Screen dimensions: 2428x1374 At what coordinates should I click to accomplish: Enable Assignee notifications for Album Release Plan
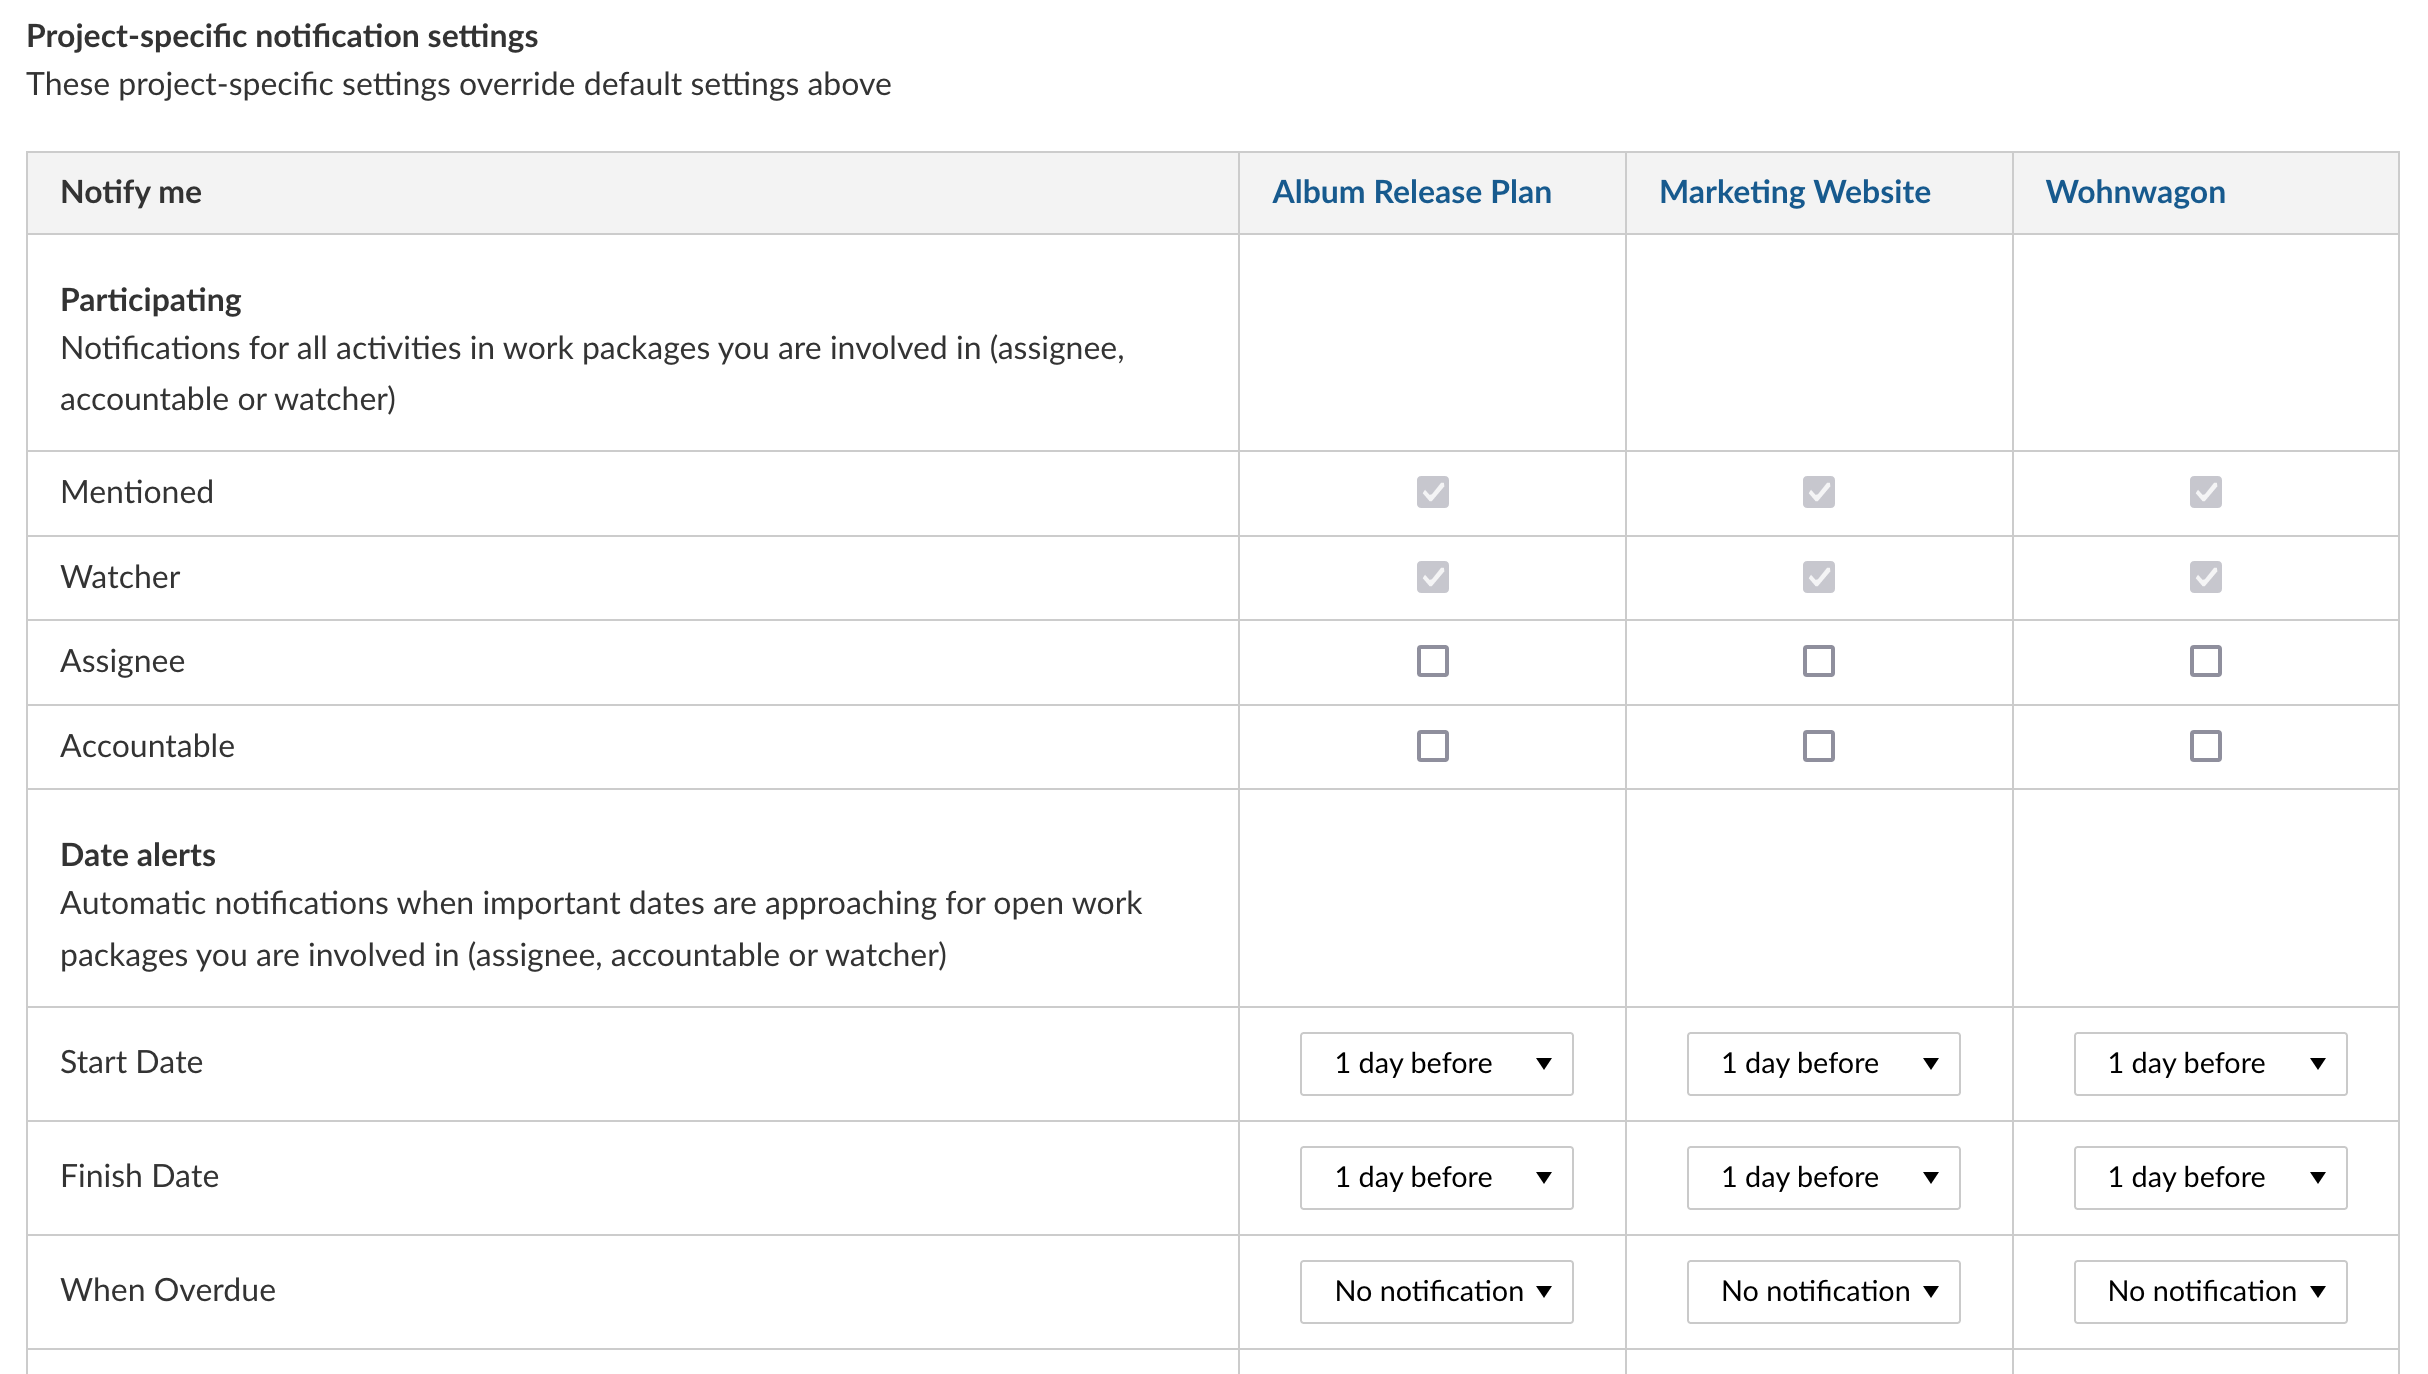tap(1432, 661)
